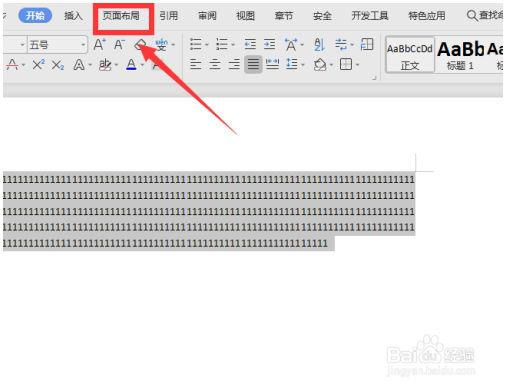Toggle center text alignment
Viewport: 506px width, 391px height.
click(x=215, y=64)
